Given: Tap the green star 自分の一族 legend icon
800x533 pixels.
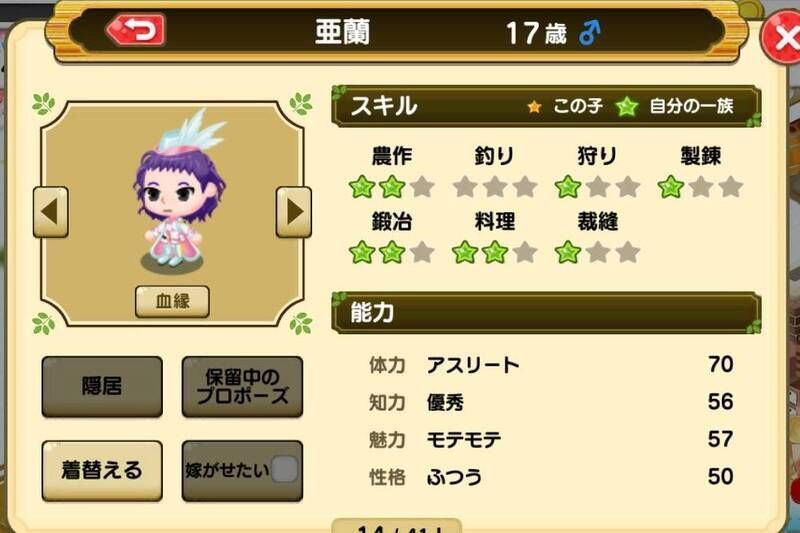Looking at the screenshot, I should [x=627, y=107].
